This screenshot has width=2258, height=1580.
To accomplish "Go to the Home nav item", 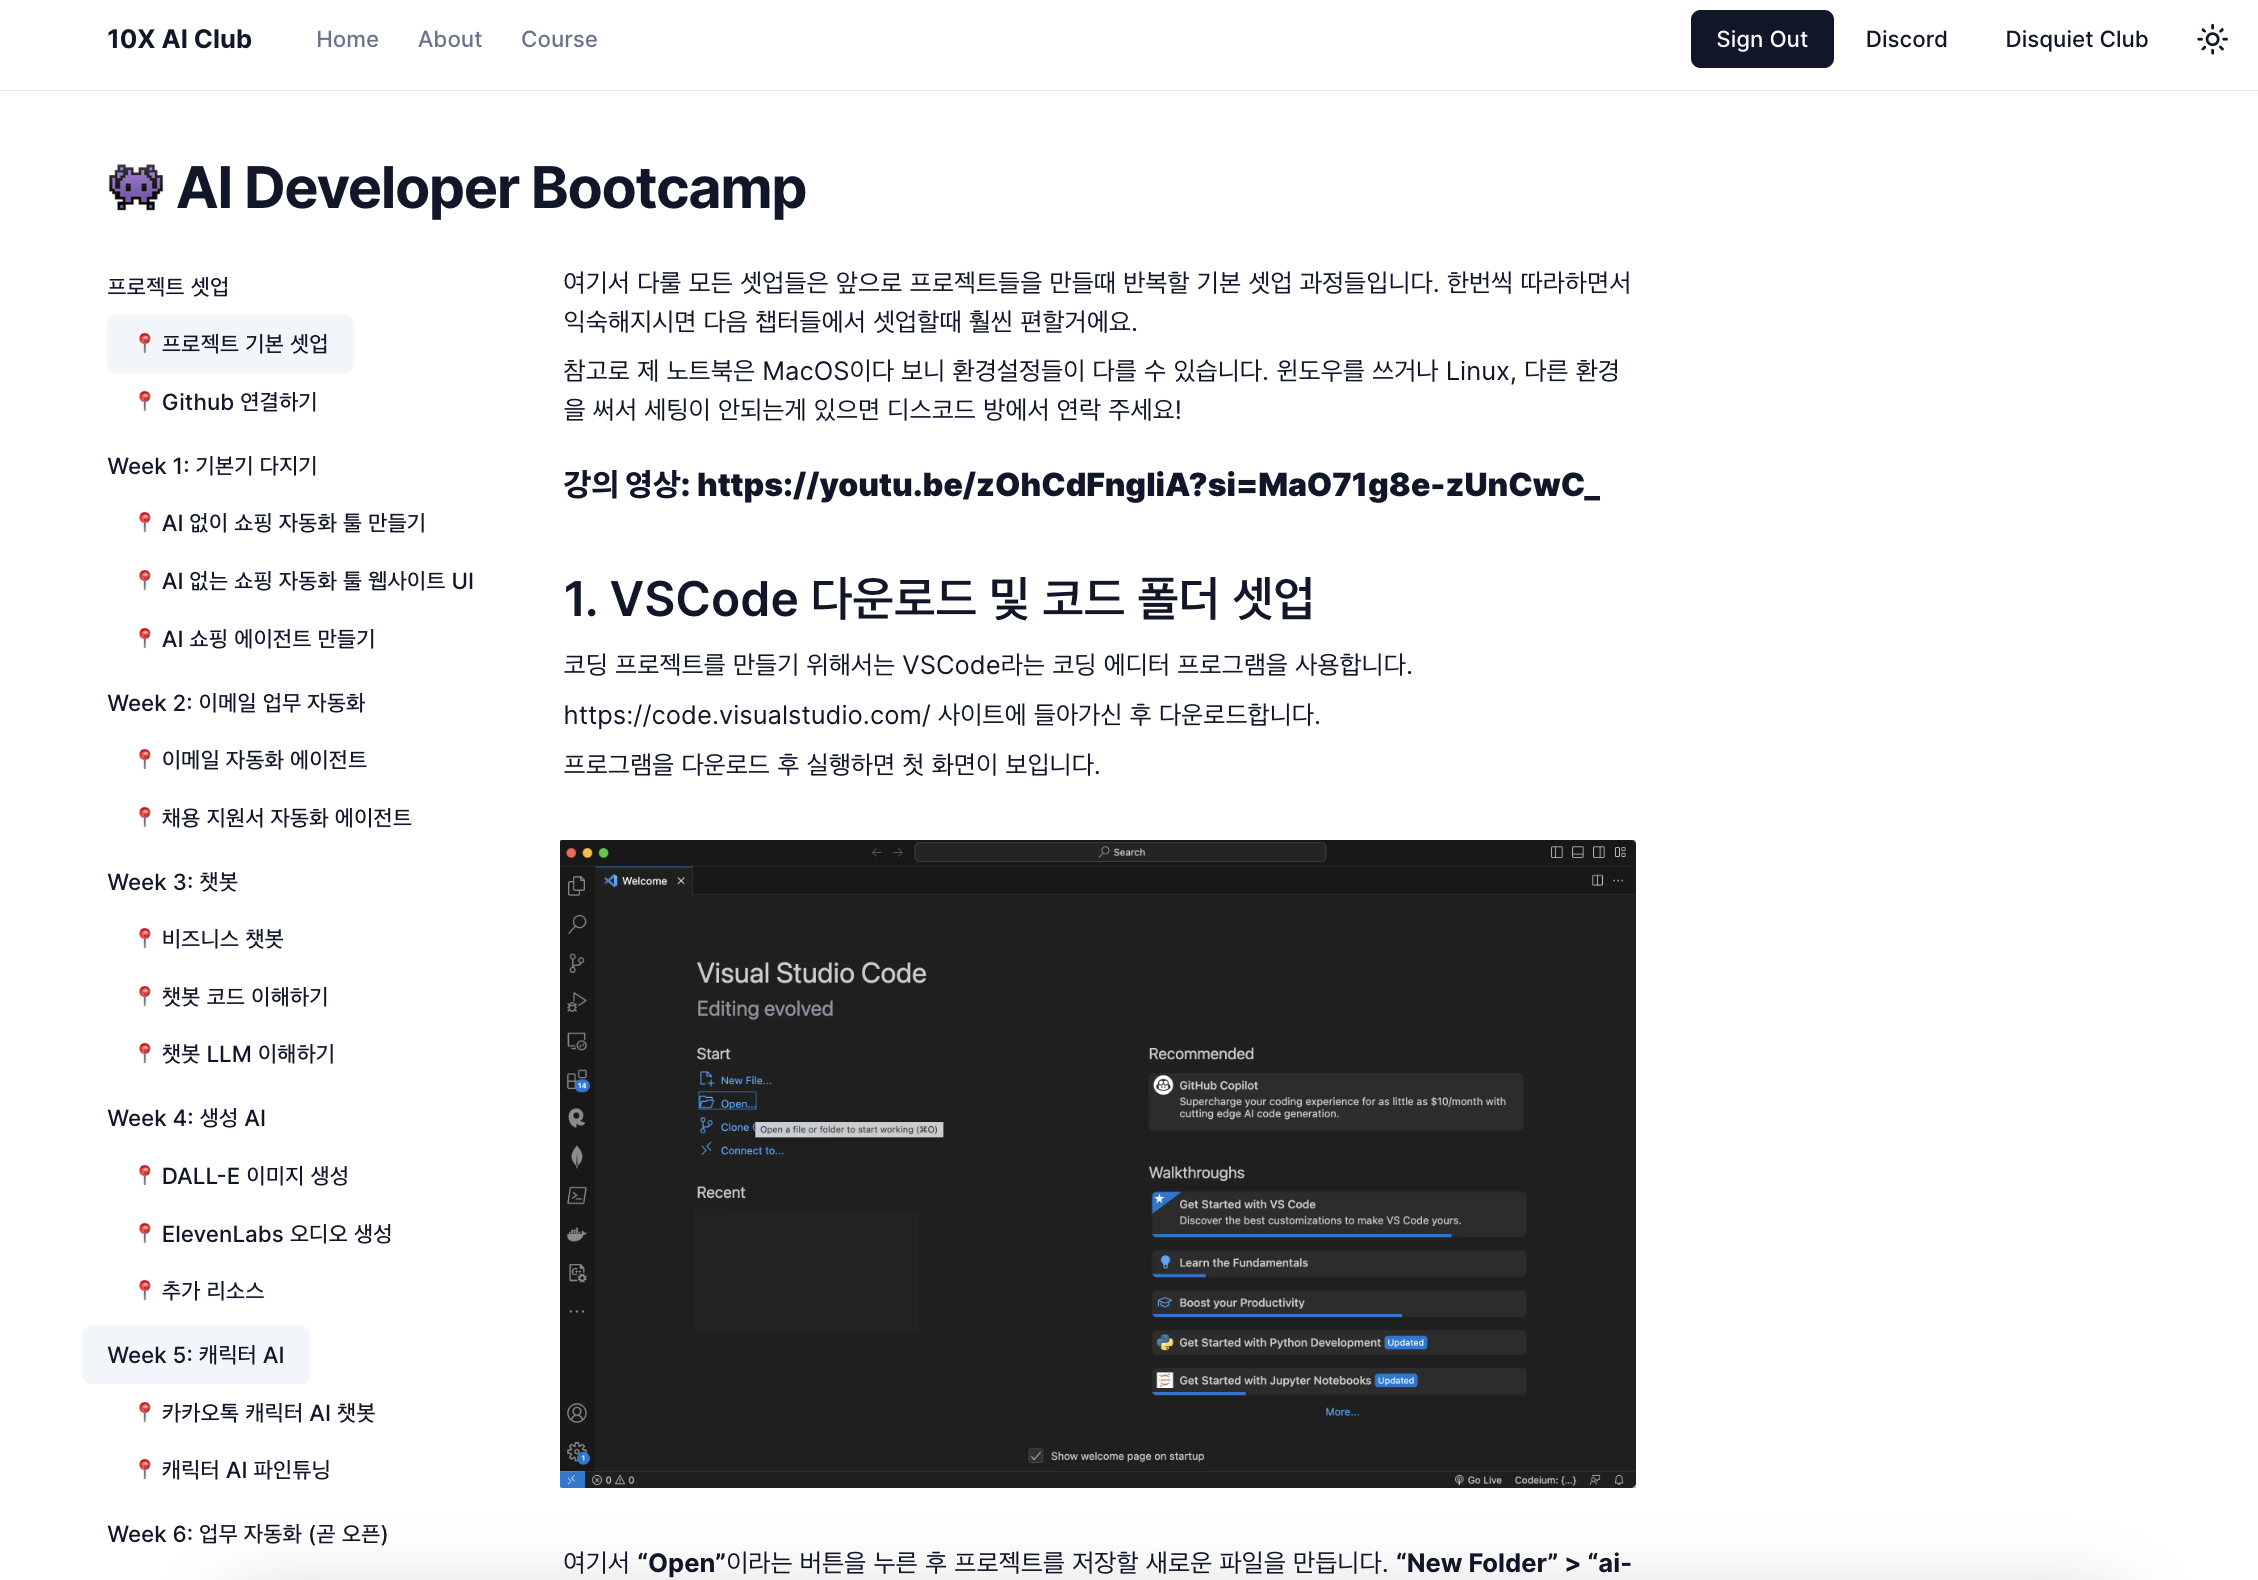I will click(x=347, y=39).
